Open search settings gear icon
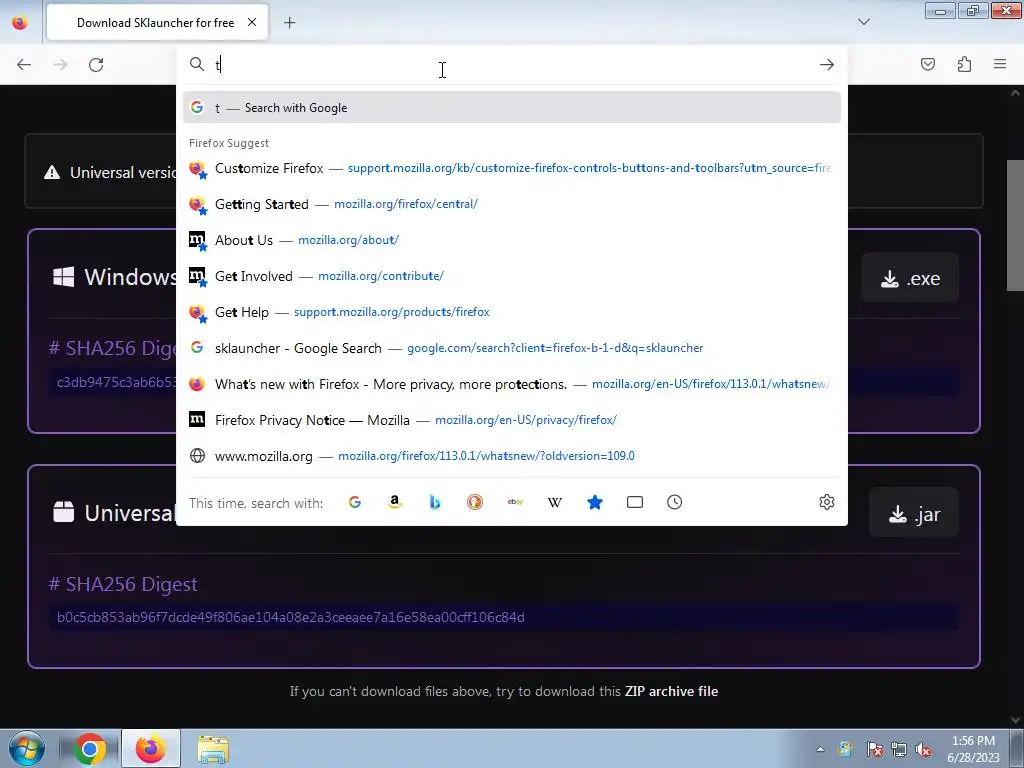 [827, 502]
